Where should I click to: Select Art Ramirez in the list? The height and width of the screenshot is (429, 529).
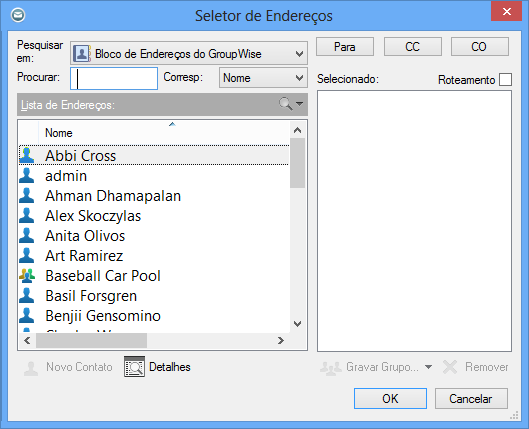[x=154, y=256]
